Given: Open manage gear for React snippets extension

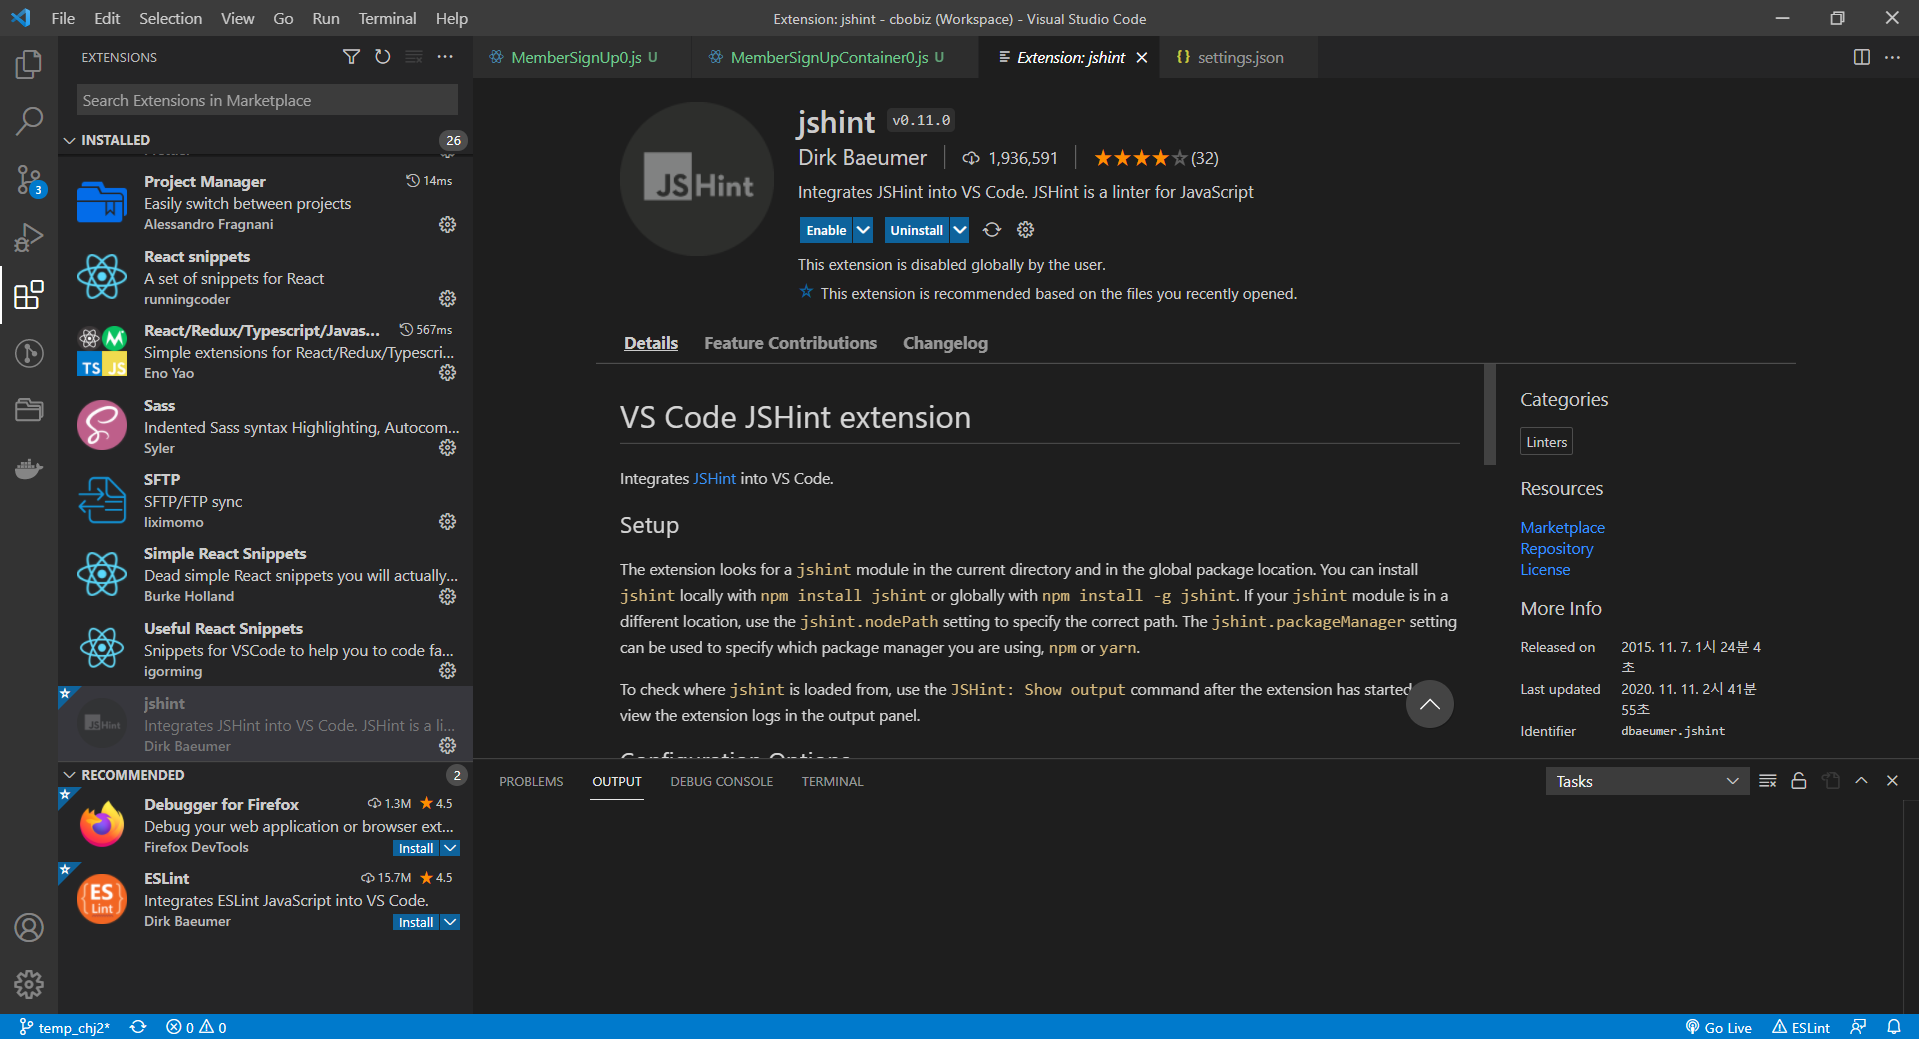Looking at the screenshot, I should click(447, 299).
